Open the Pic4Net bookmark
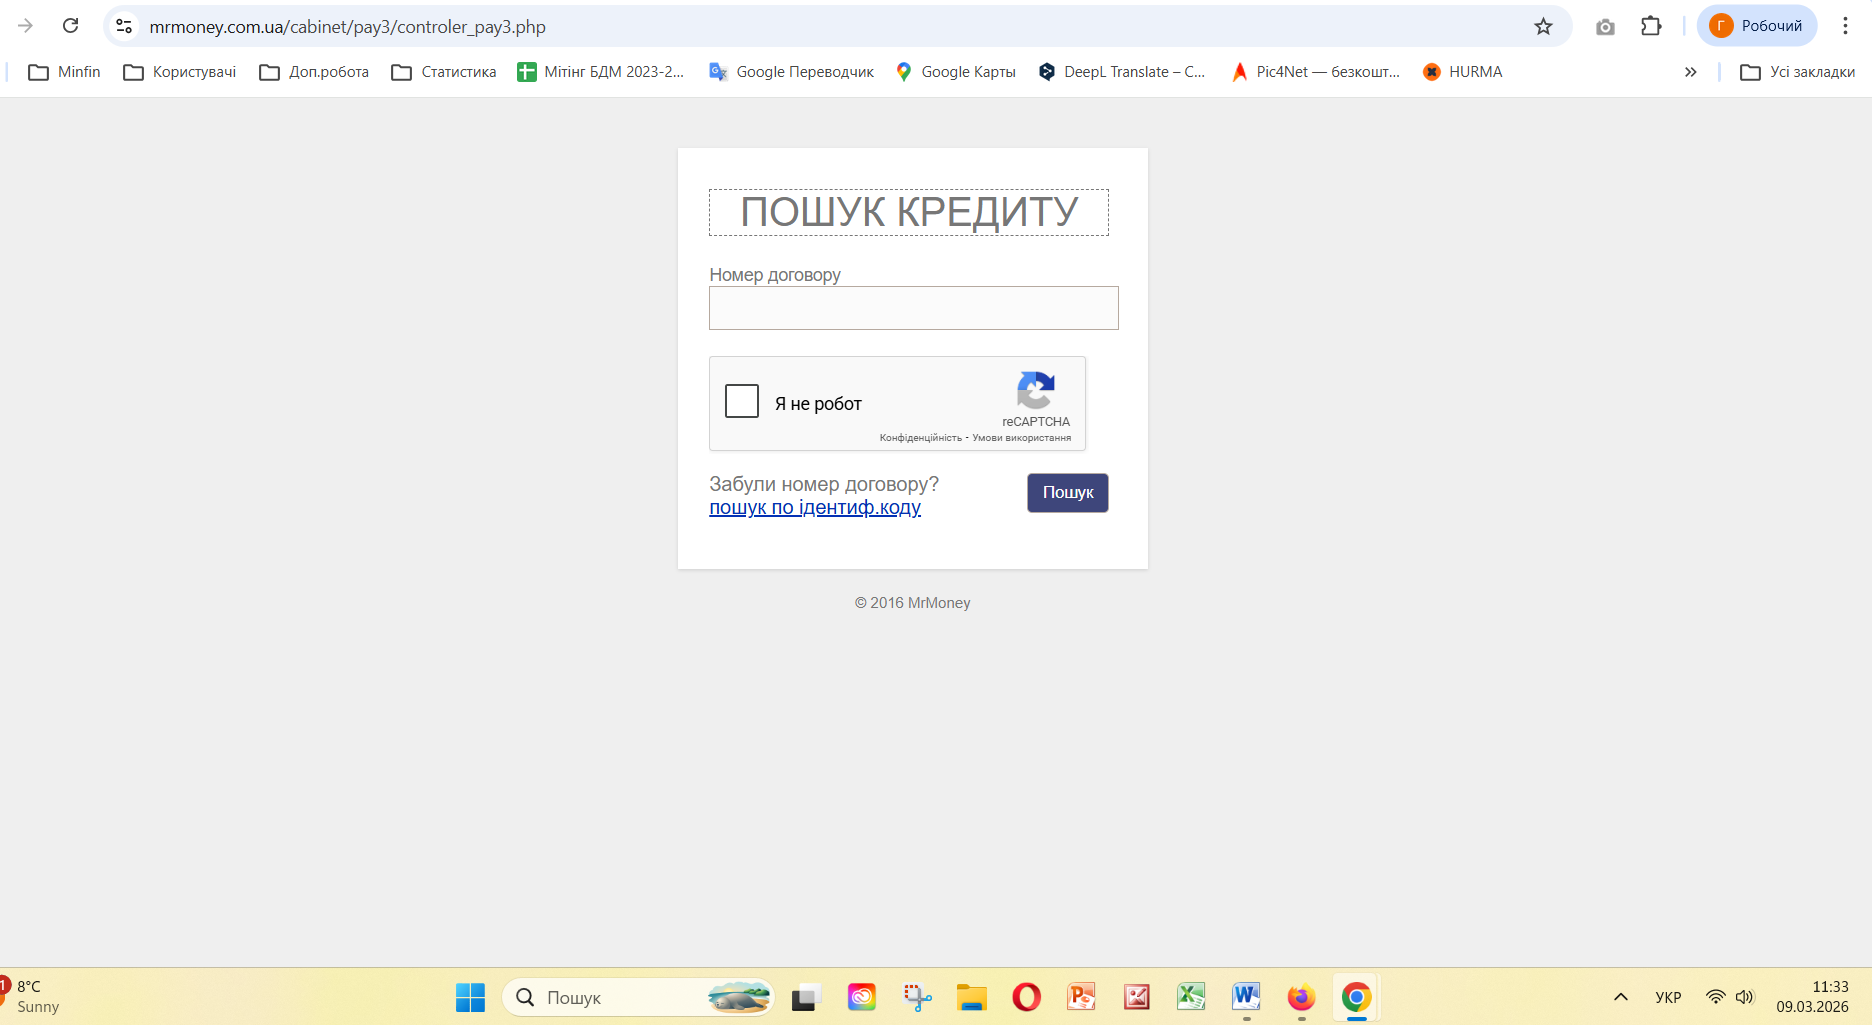The image size is (1872, 1025). pyautogui.click(x=1316, y=72)
